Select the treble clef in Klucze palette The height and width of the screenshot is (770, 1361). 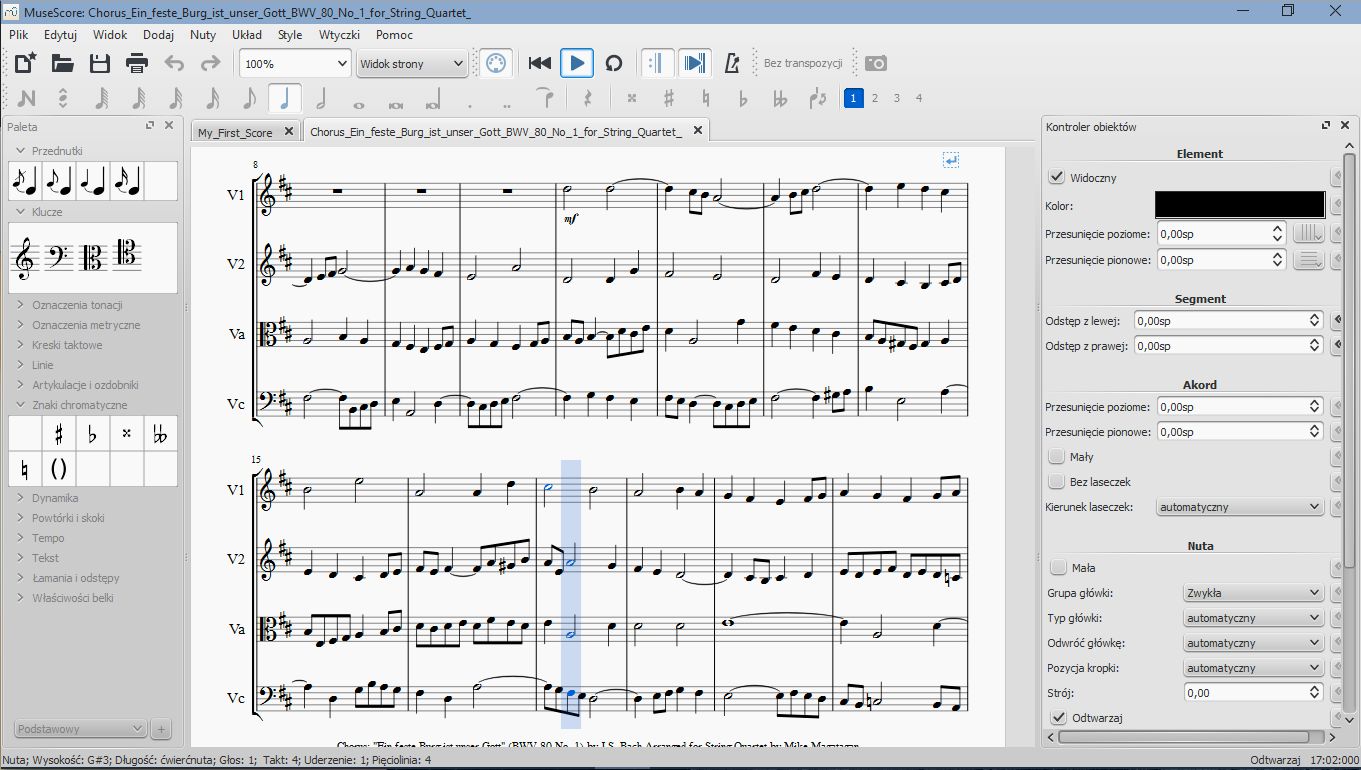[x=25, y=258]
